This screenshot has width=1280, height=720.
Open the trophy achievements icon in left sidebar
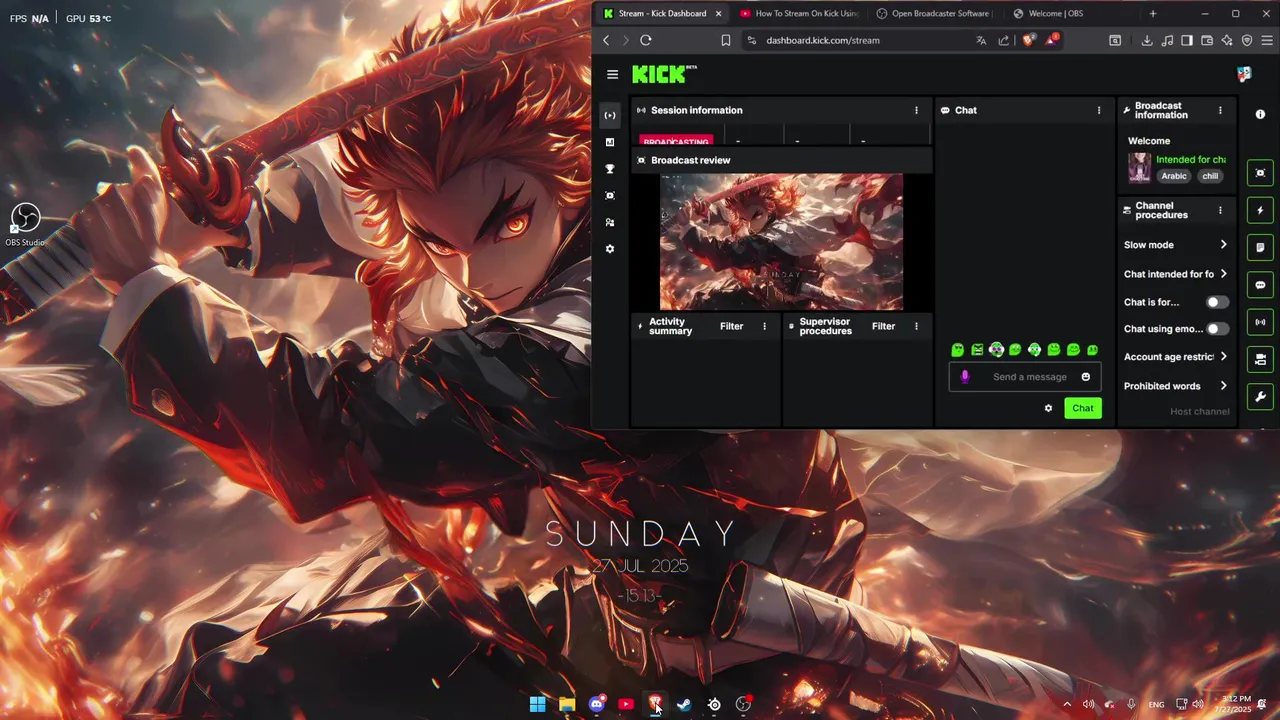(610, 169)
